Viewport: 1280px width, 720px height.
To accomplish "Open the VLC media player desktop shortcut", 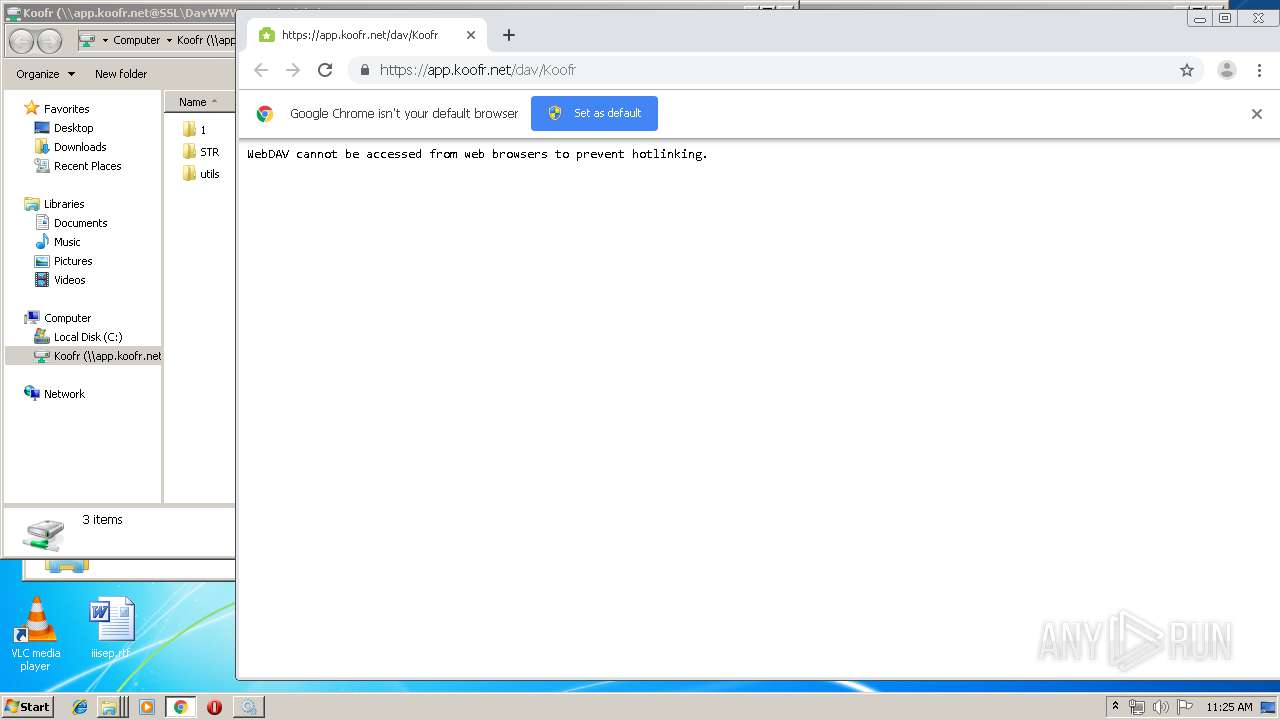I will coord(35,634).
